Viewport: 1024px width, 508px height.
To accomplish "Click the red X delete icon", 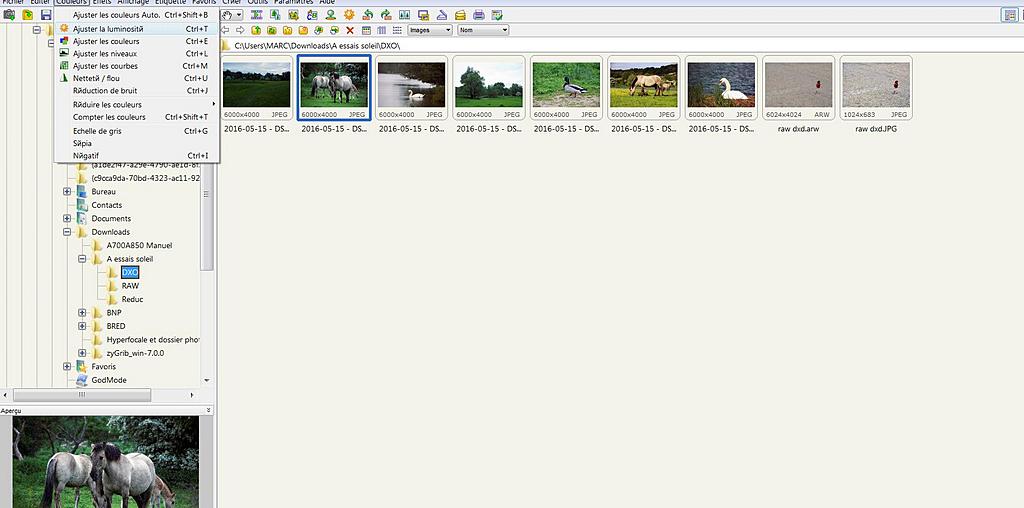I will [350, 30].
